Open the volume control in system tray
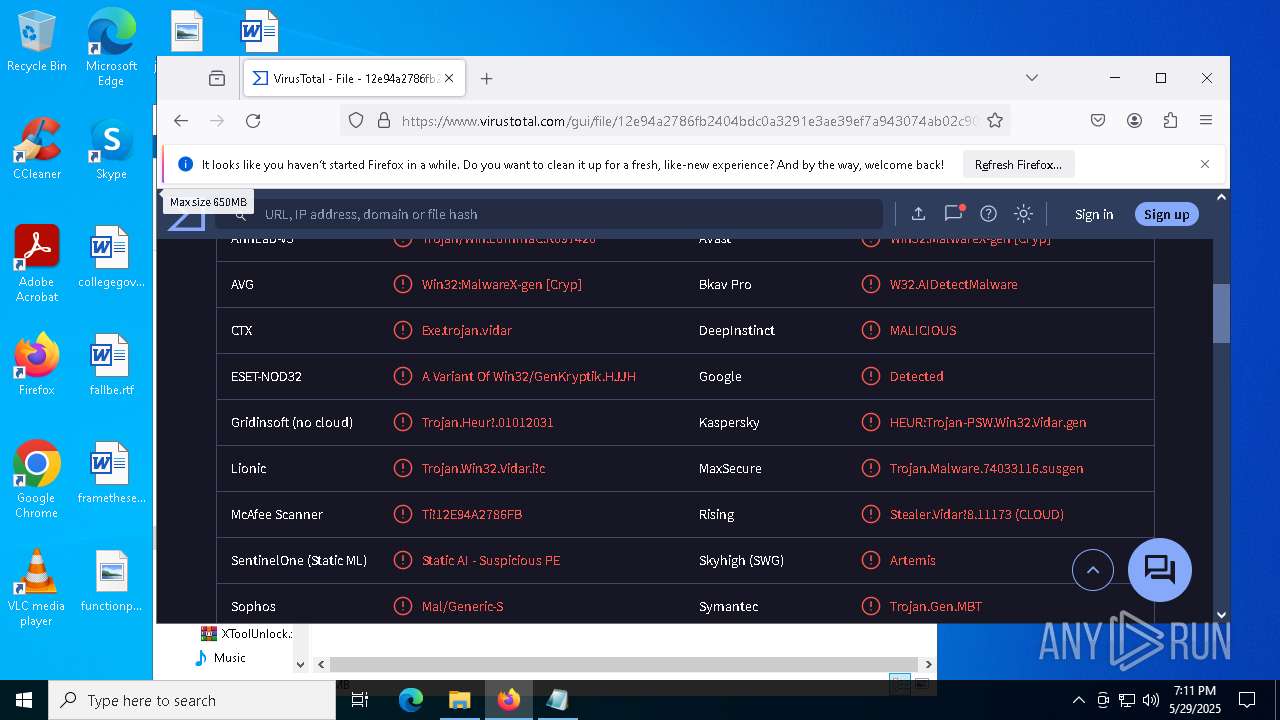The image size is (1280, 720). 1151,700
